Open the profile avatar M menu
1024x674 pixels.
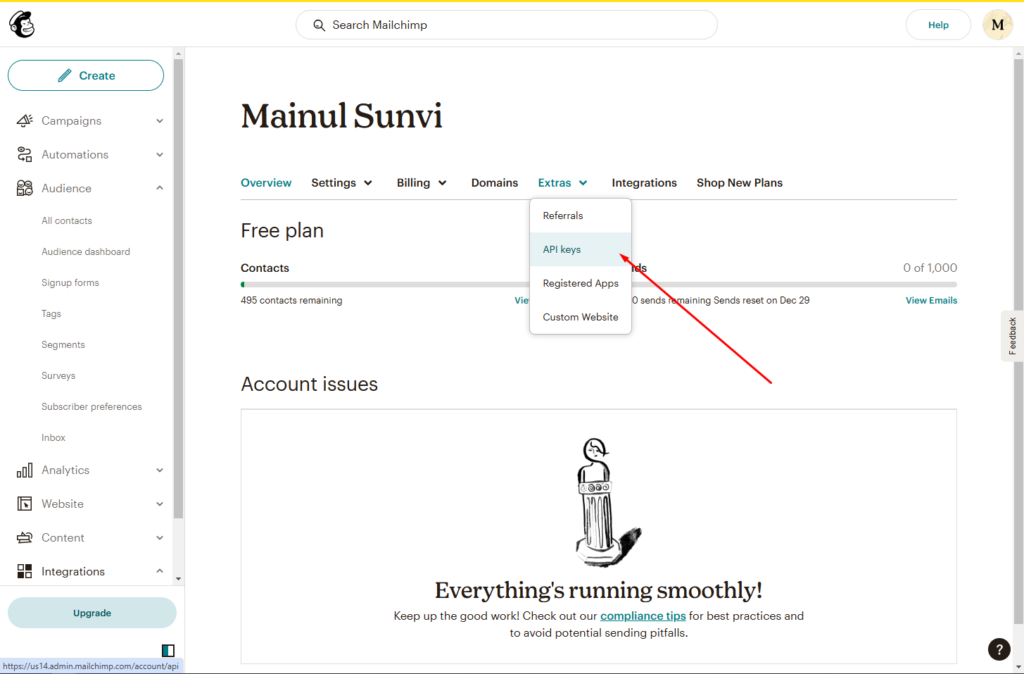click(x=997, y=25)
